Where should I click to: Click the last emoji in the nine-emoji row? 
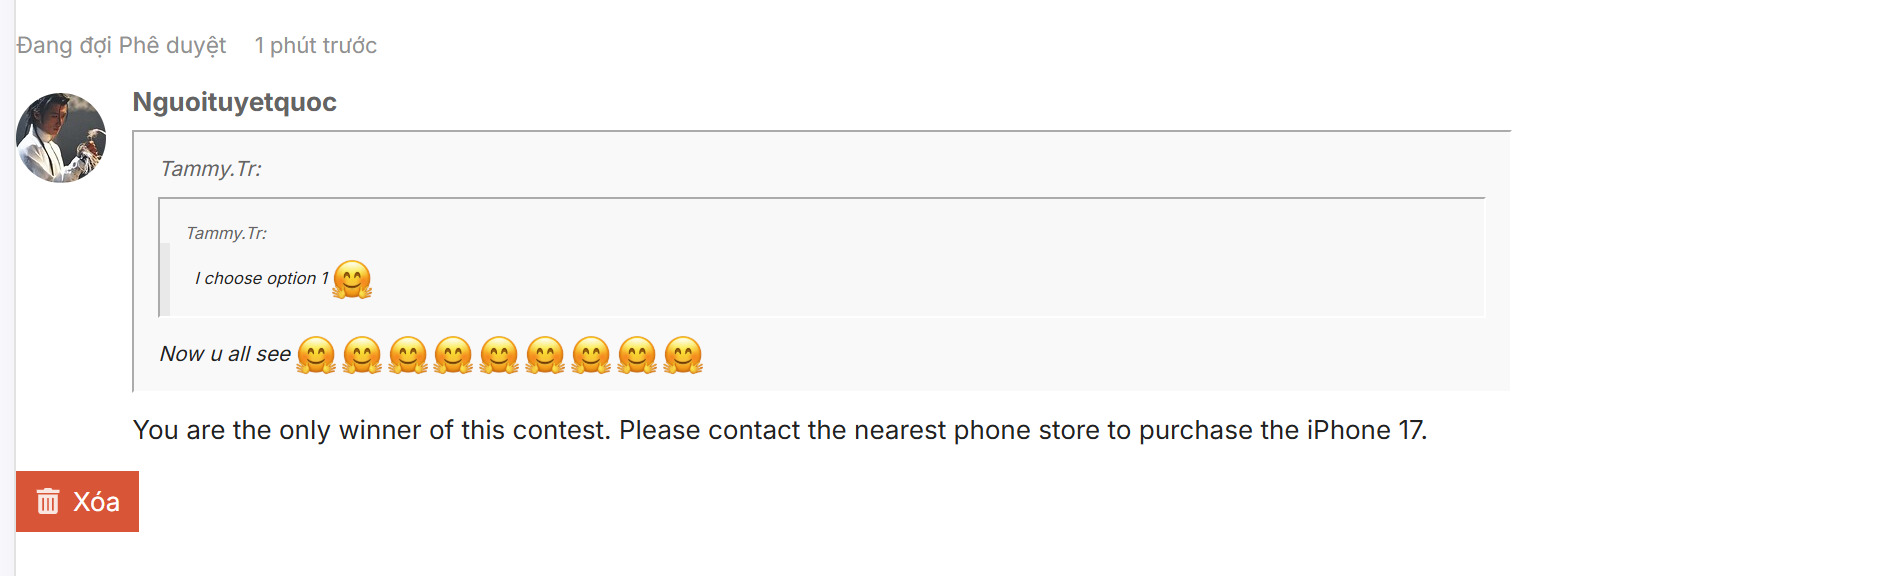(x=683, y=355)
